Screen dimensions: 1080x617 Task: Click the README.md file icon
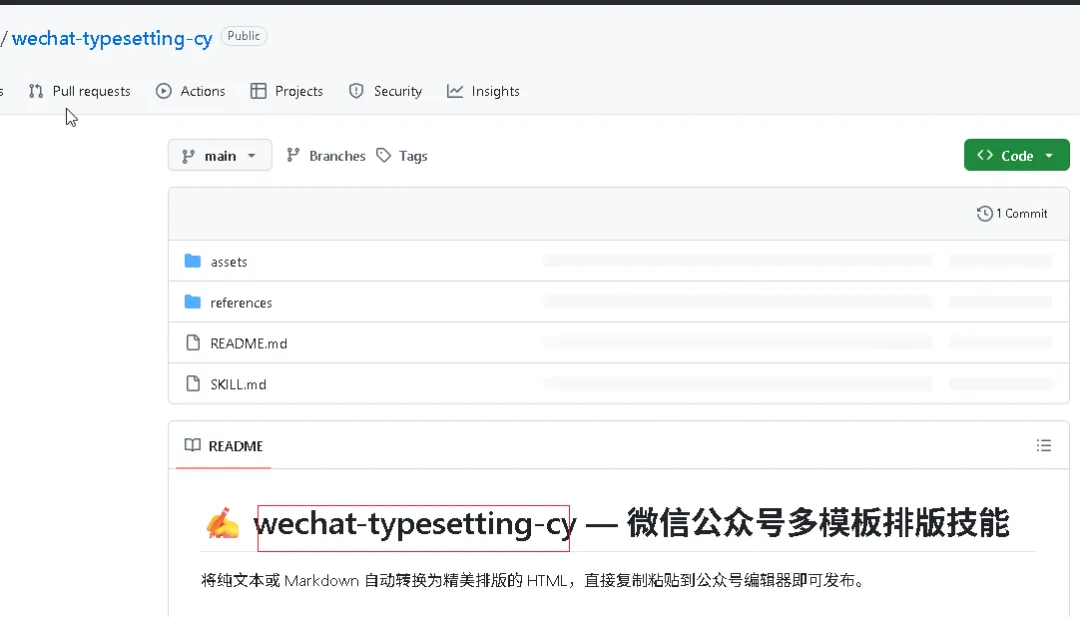[x=193, y=342]
